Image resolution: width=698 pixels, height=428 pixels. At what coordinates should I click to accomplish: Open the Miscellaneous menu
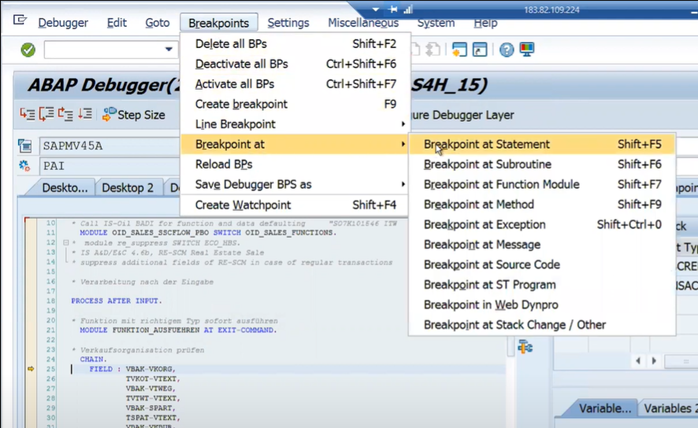(x=363, y=23)
